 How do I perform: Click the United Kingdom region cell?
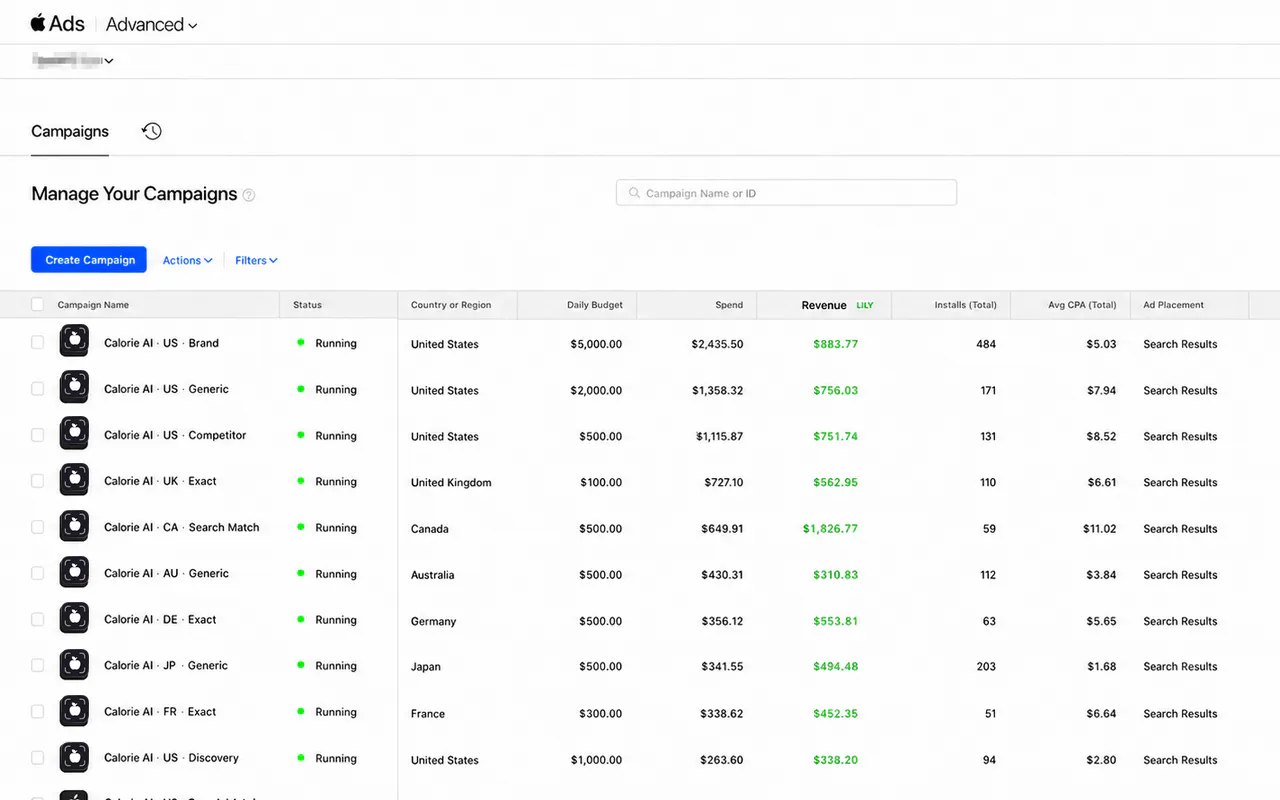pyautogui.click(x=451, y=483)
